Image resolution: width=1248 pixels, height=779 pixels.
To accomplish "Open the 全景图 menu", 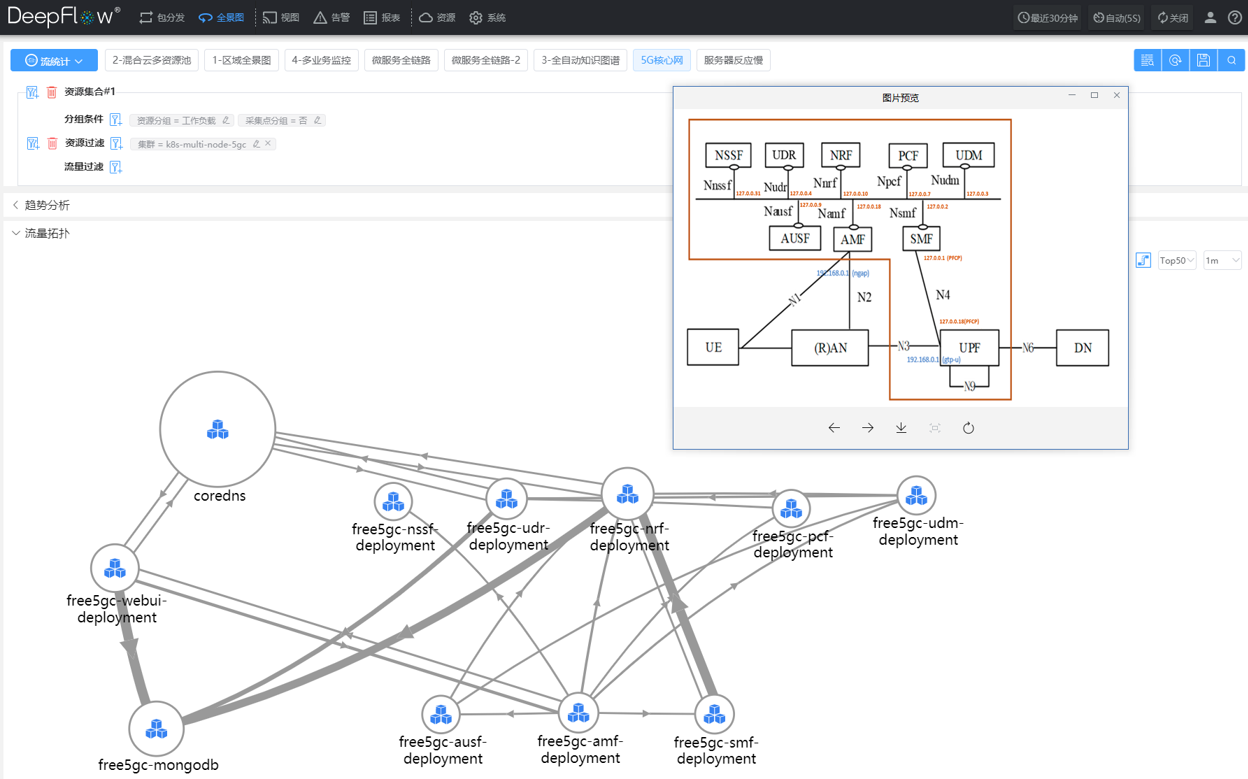I will (221, 18).
